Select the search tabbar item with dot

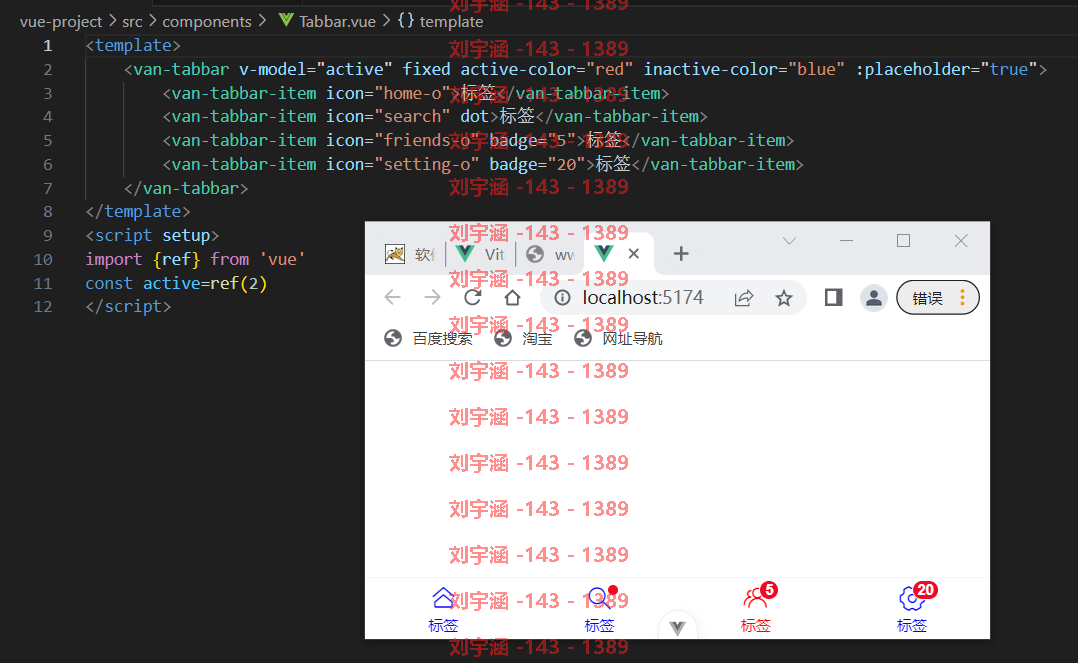tap(600, 609)
